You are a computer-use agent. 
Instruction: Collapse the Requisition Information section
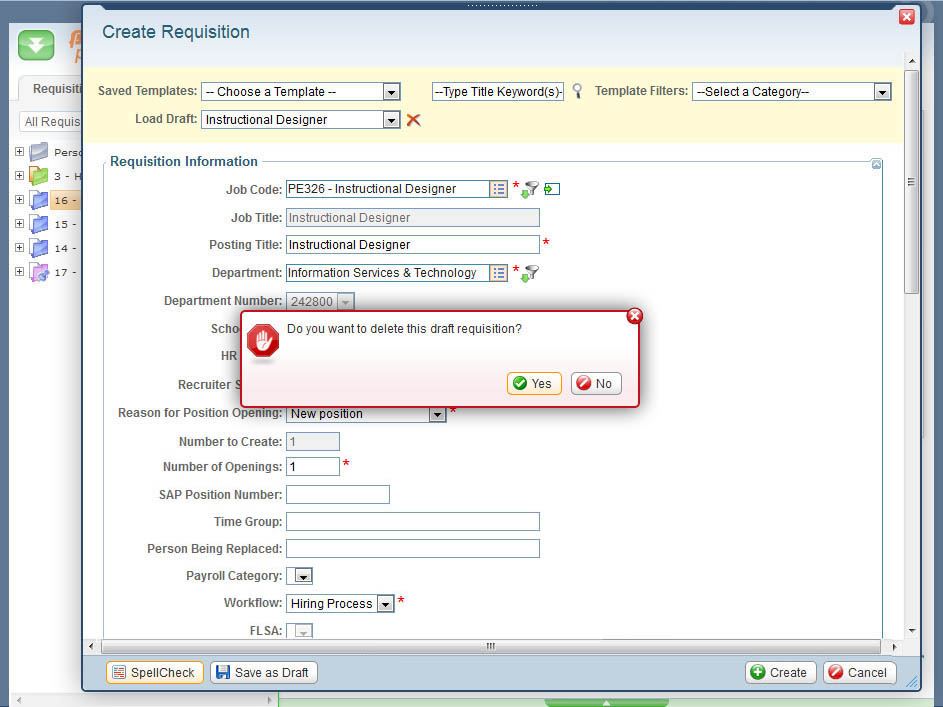tap(876, 164)
